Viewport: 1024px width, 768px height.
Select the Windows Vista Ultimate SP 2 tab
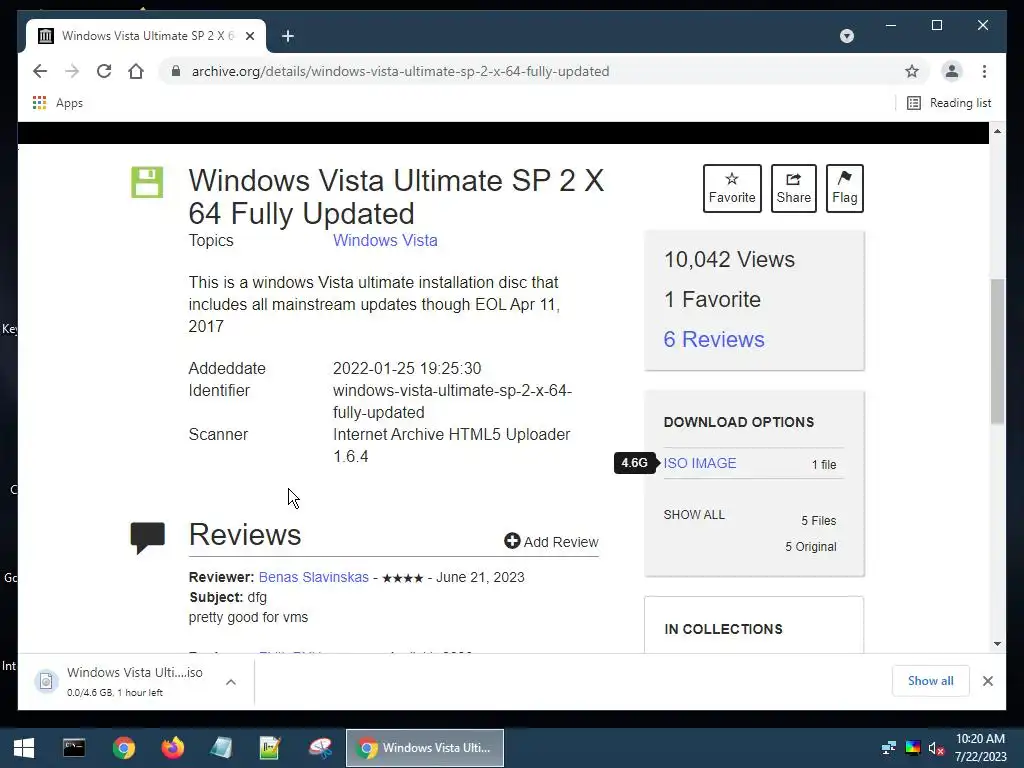pyautogui.click(x=146, y=36)
